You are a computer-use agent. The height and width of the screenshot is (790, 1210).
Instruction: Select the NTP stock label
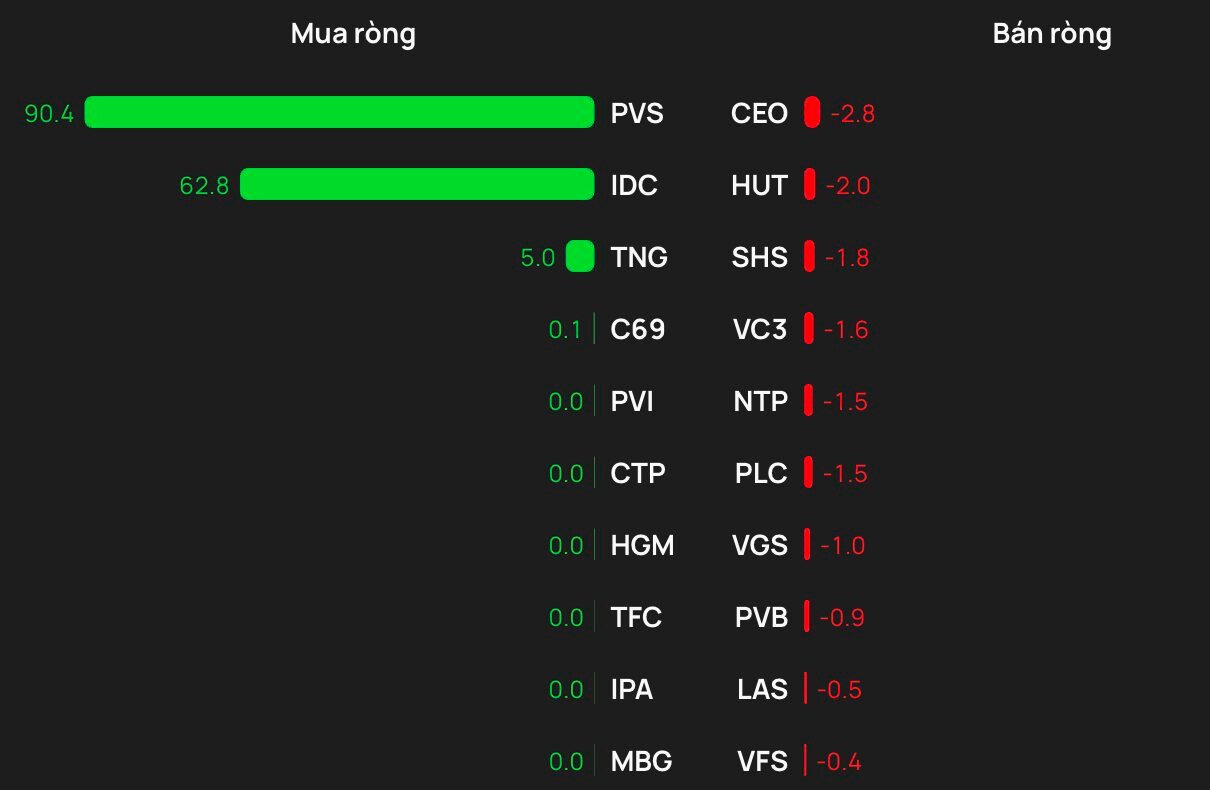pyautogui.click(x=760, y=401)
